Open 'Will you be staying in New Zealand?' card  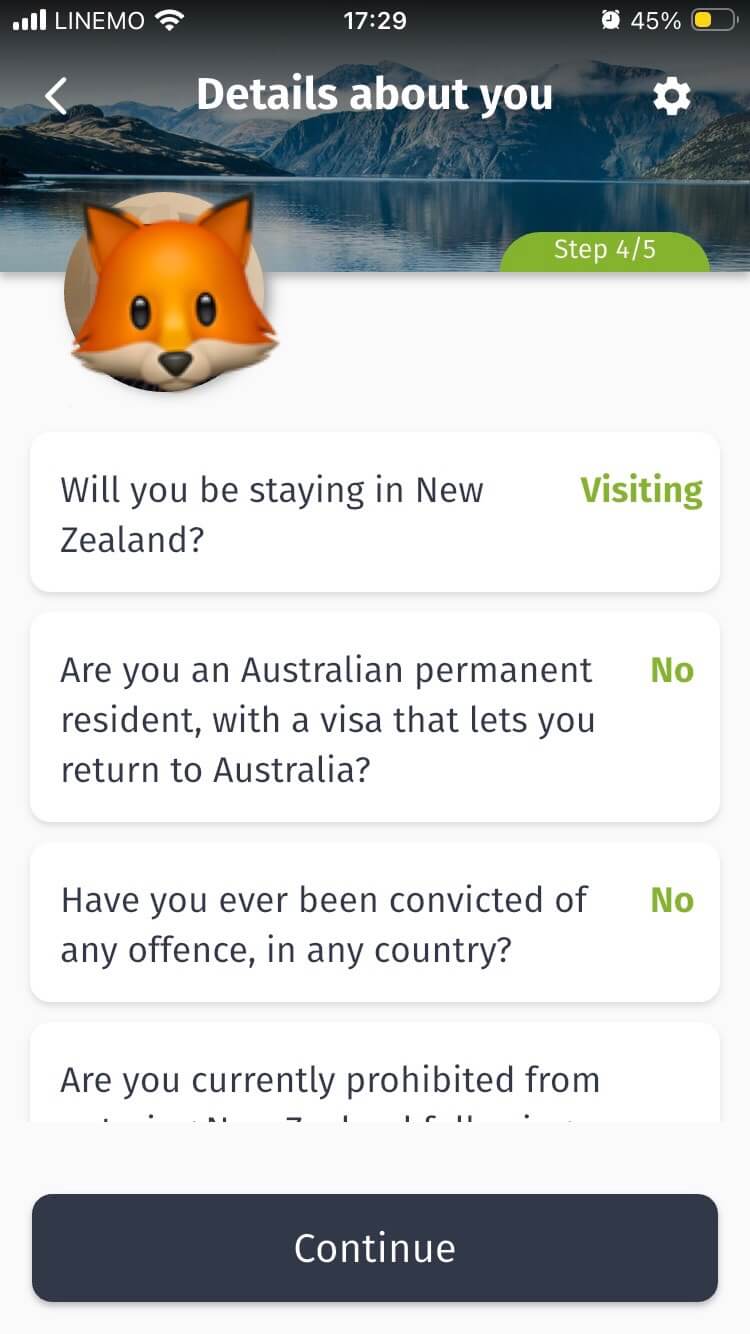(375, 512)
